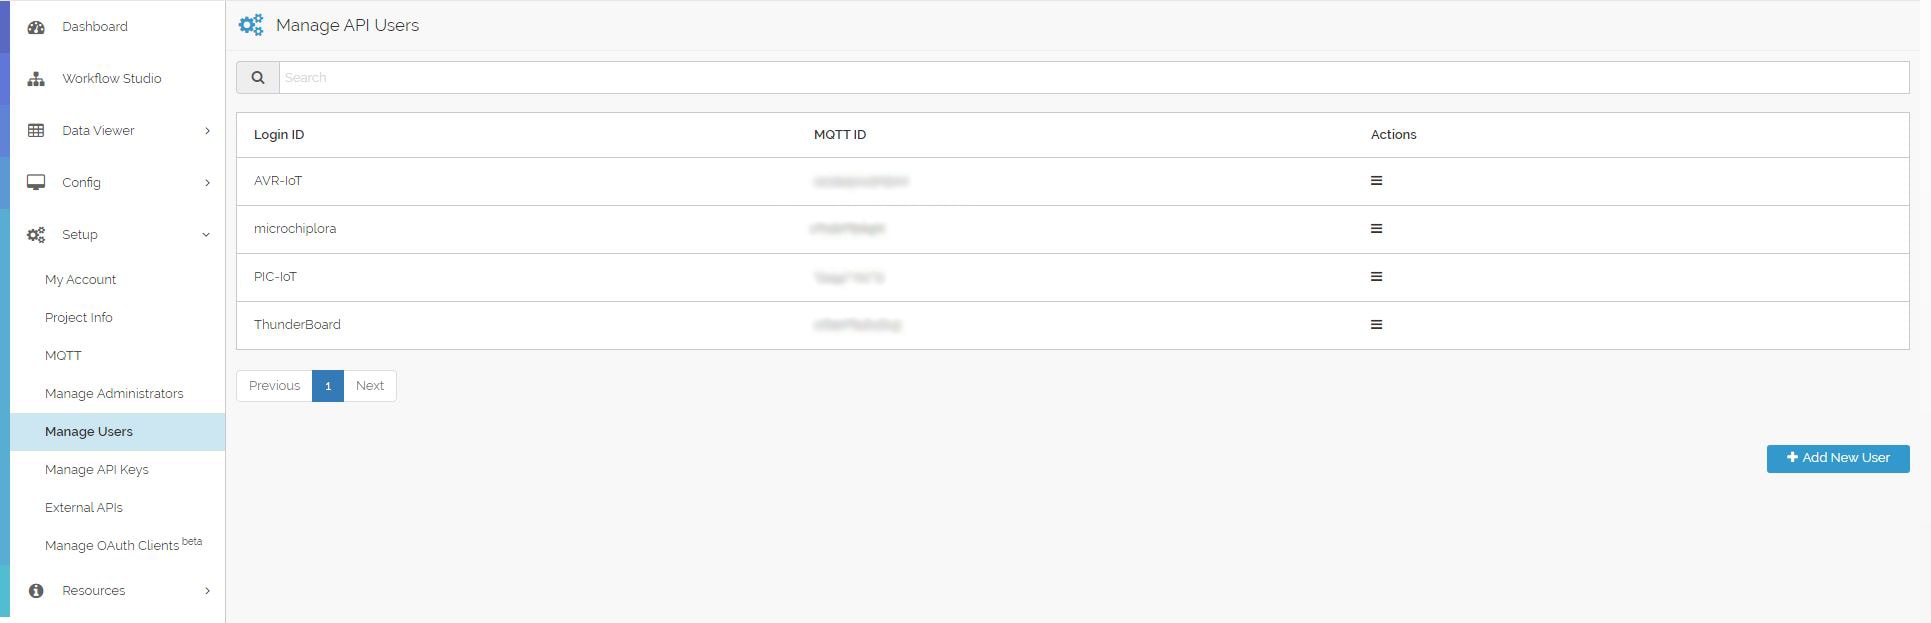Open the actions menu for microchiplora
Screen dimensions: 1931x623
1377,228
